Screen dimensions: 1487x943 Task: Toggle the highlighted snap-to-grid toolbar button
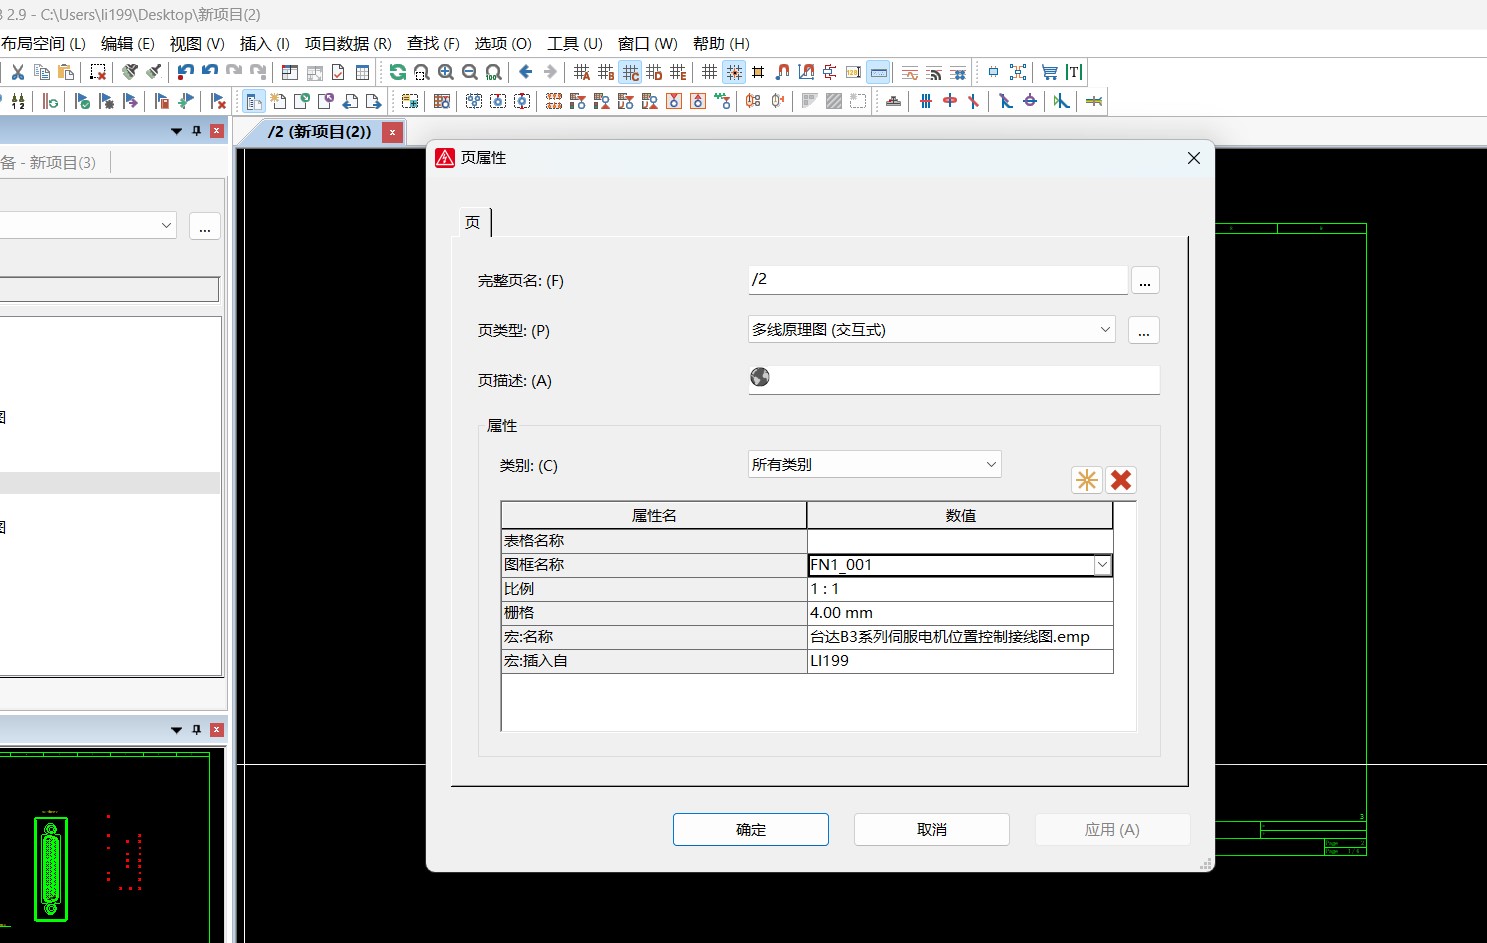coord(734,72)
